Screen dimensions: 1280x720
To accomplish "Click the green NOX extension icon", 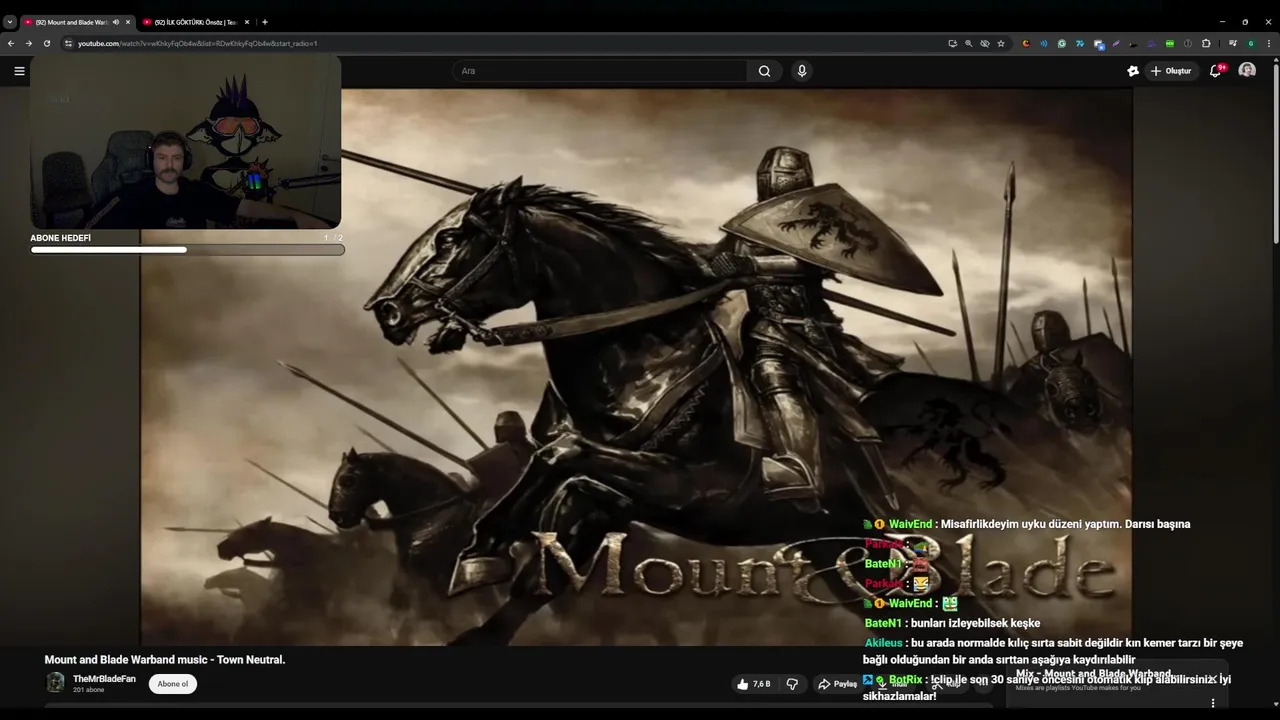I will coord(1170,43).
